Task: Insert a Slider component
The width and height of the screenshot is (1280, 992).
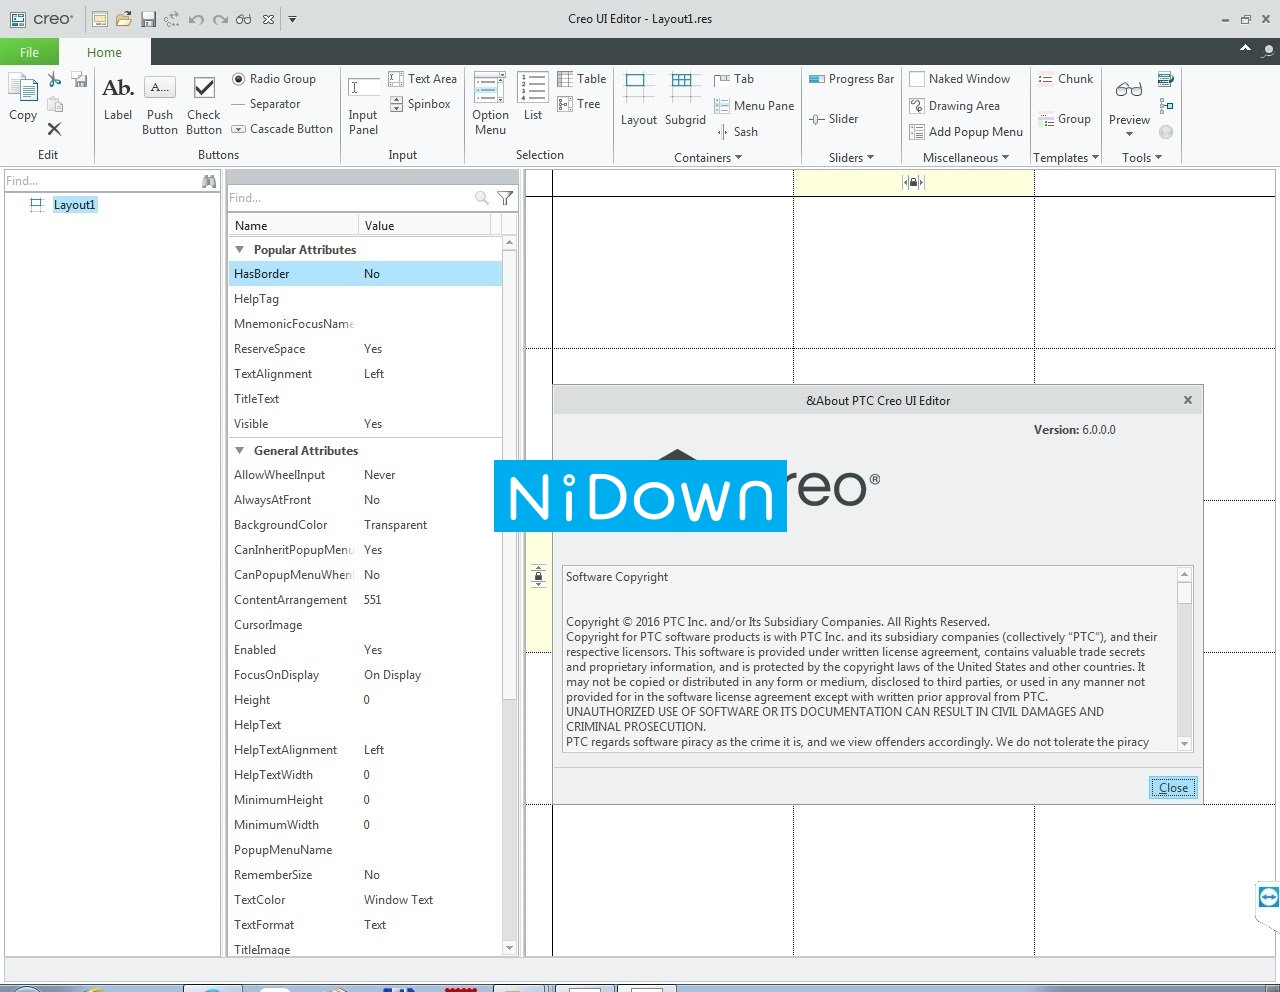Action: point(834,119)
